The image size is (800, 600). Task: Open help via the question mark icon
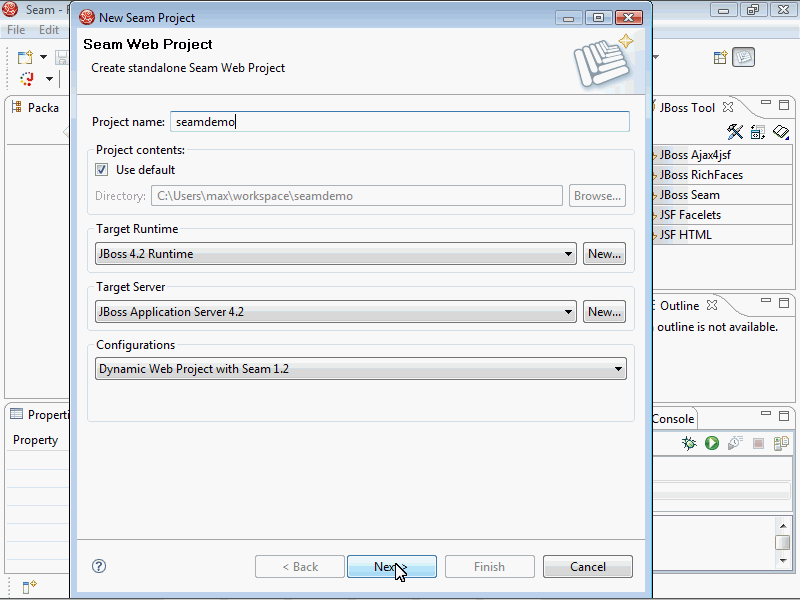pyautogui.click(x=99, y=566)
